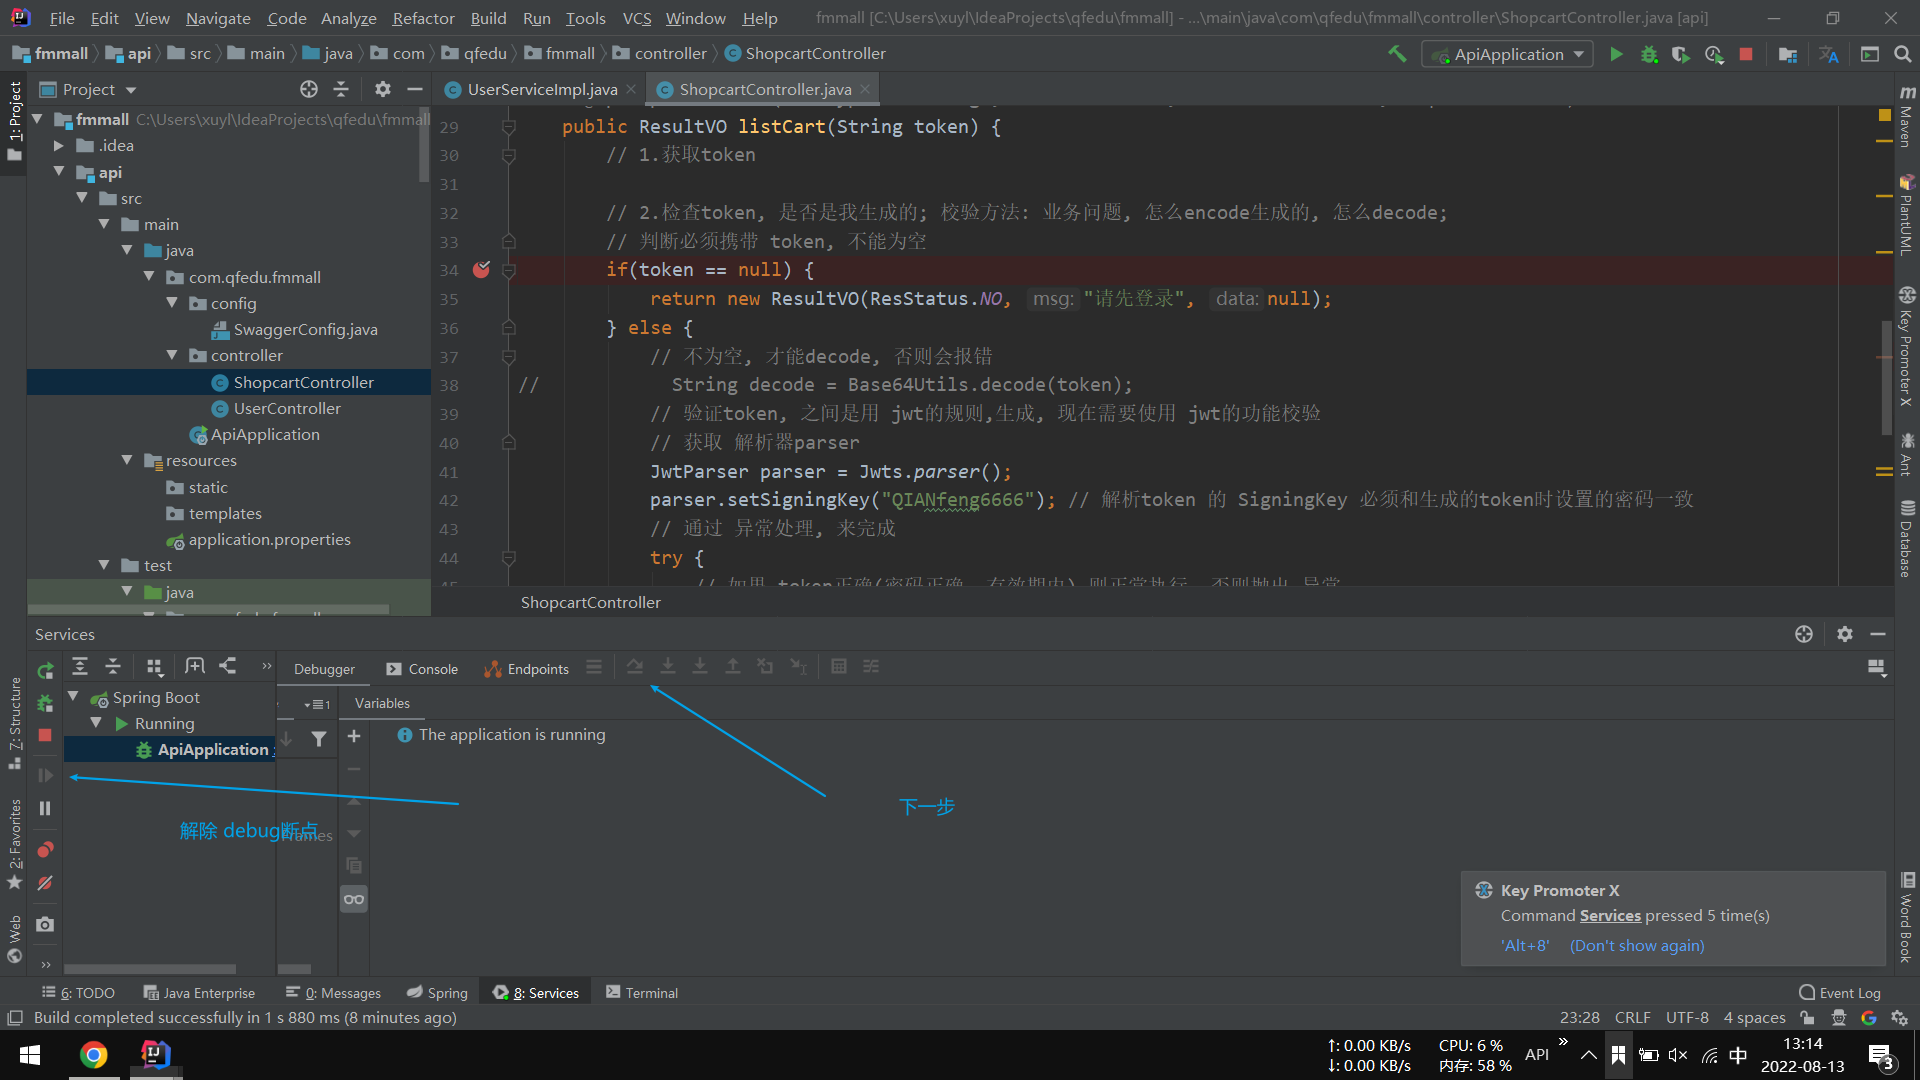Click Step Into icon in debugger toolbar
This screenshot has height=1080, width=1920.
(x=668, y=667)
